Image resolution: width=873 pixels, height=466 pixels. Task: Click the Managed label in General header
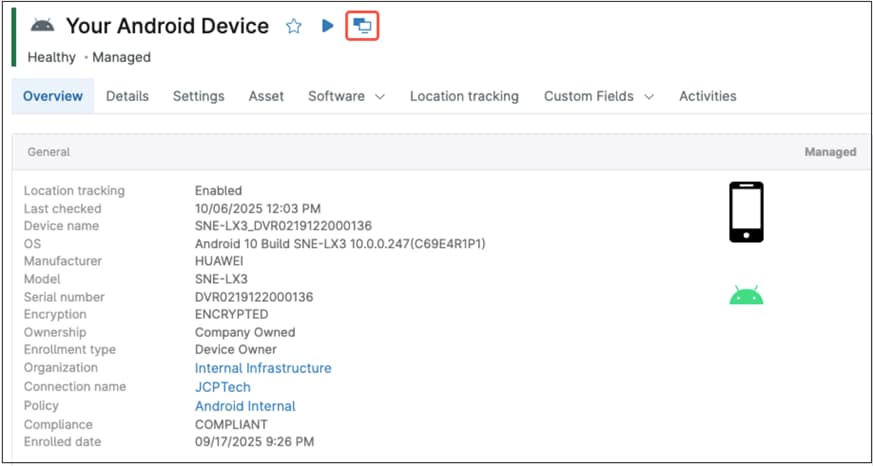tap(830, 152)
